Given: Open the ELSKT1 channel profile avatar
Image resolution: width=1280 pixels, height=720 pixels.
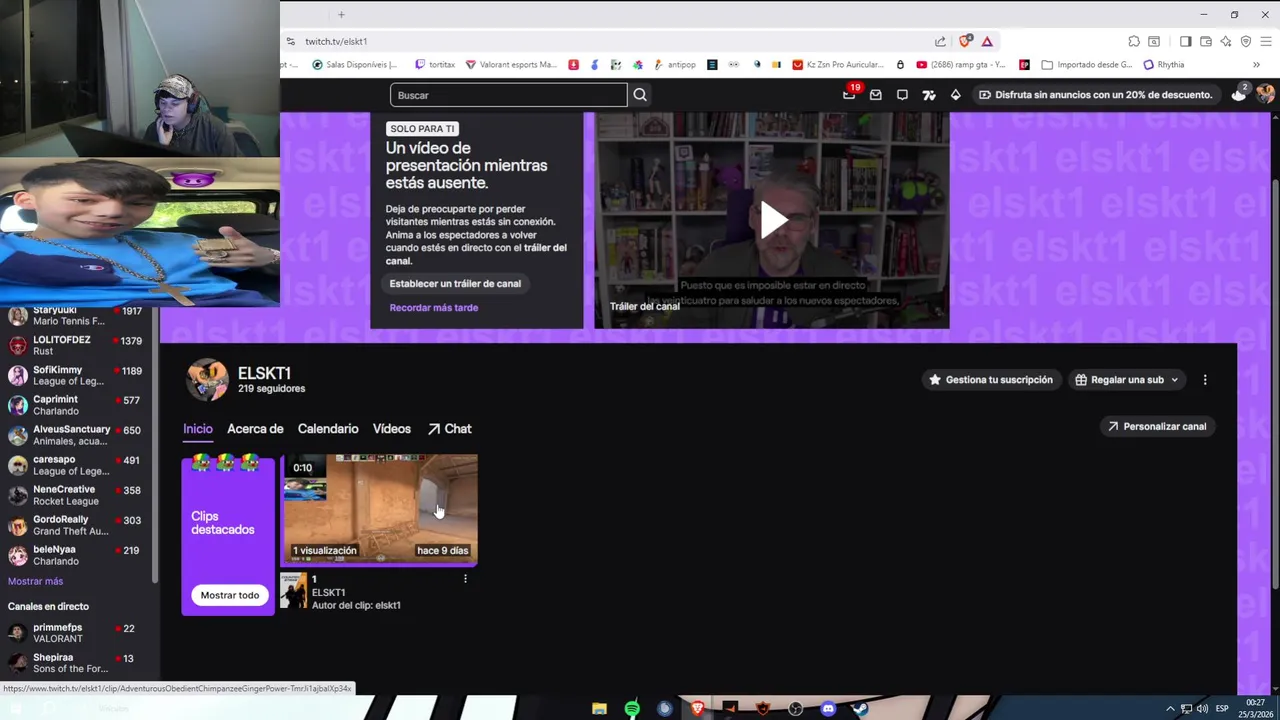Looking at the screenshot, I should pyautogui.click(x=208, y=380).
